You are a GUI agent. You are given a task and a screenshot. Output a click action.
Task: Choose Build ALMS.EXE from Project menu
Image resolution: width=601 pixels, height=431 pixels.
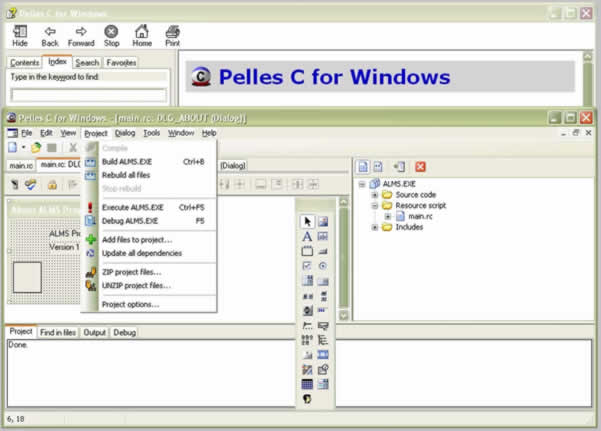(x=149, y=162)
